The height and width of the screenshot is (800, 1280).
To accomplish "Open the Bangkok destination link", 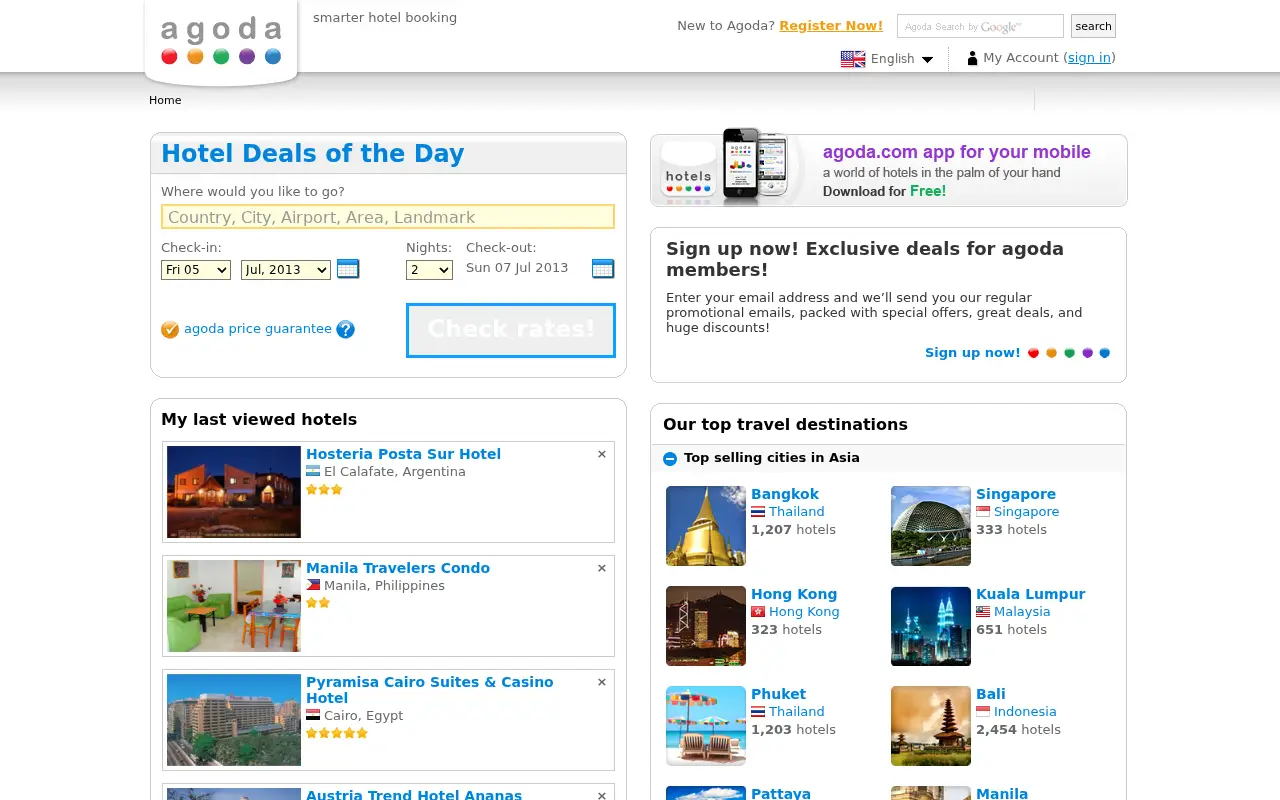I will (x=785, y=494).
